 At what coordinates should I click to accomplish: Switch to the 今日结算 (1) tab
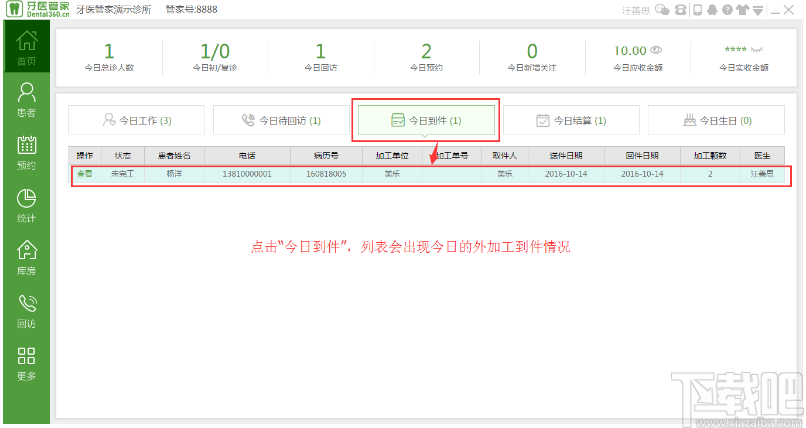pyautogui.click(x=571, y=120)
